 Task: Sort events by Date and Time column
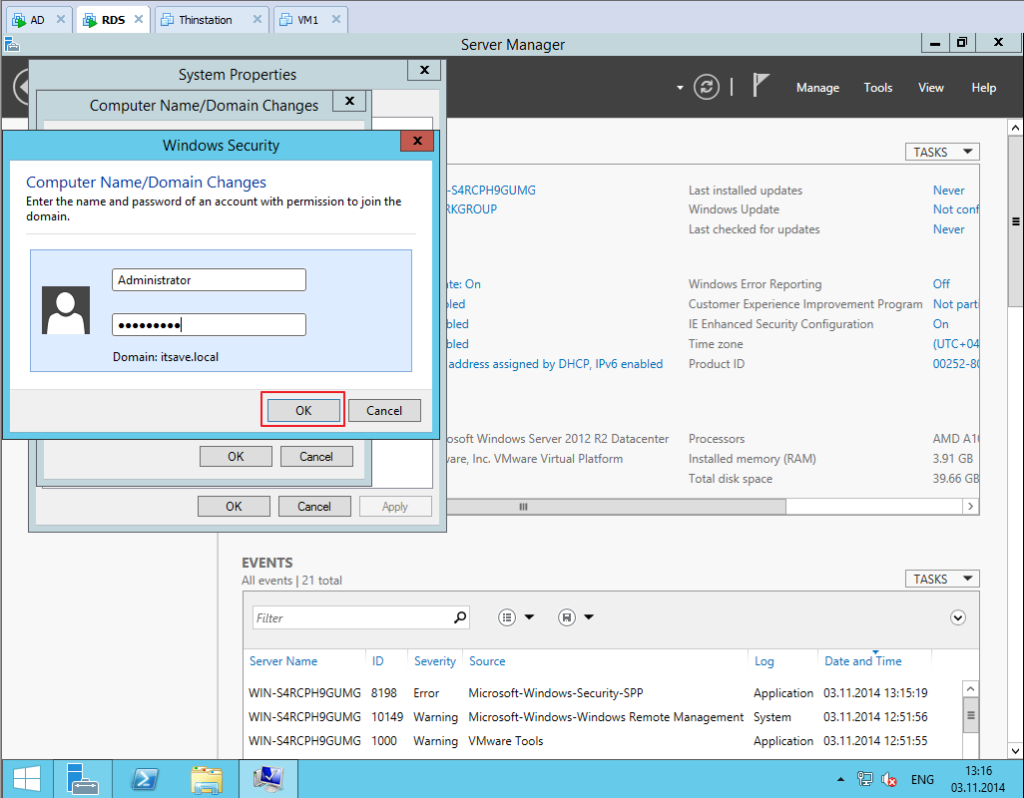tap(863, 661)
